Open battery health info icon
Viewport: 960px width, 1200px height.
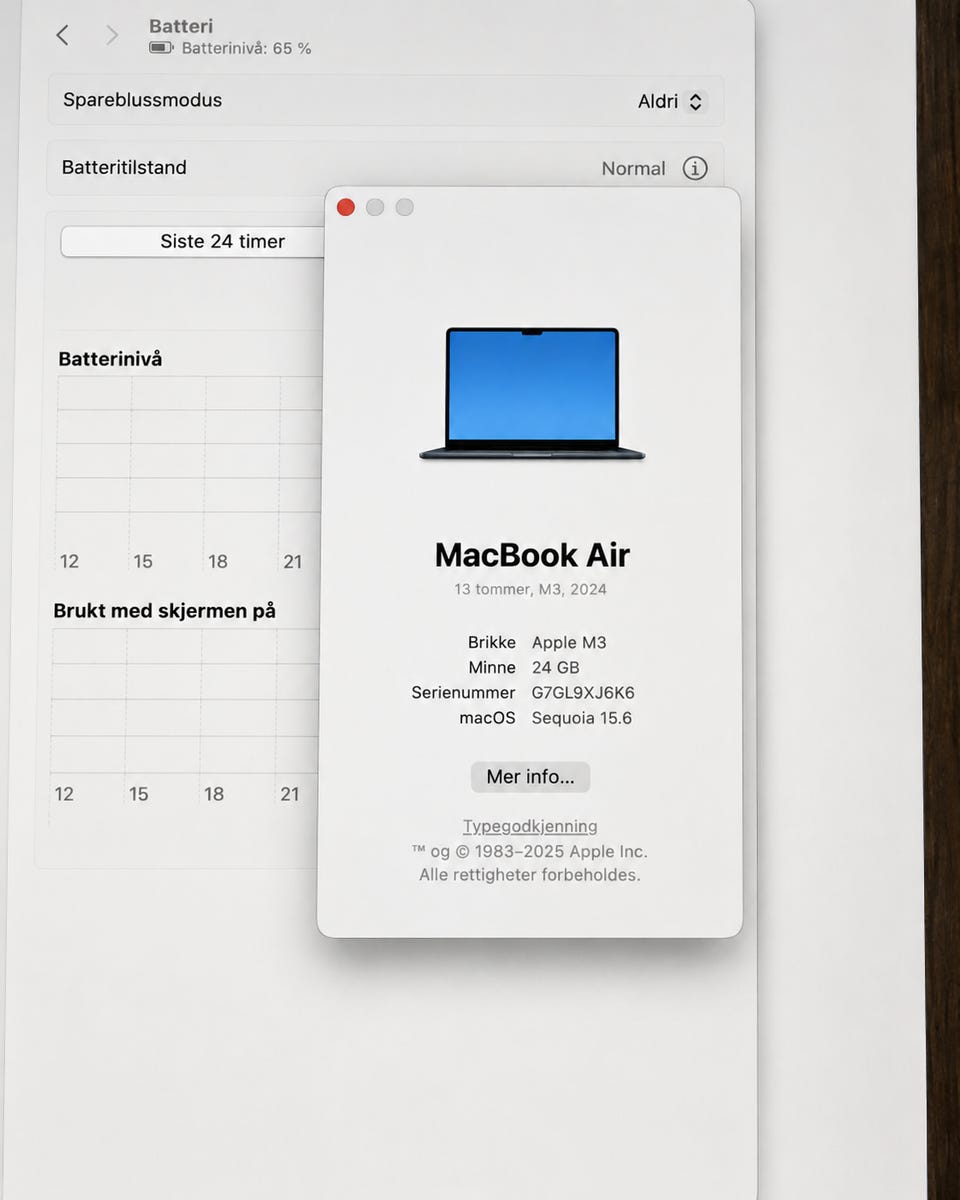[695, 168]
